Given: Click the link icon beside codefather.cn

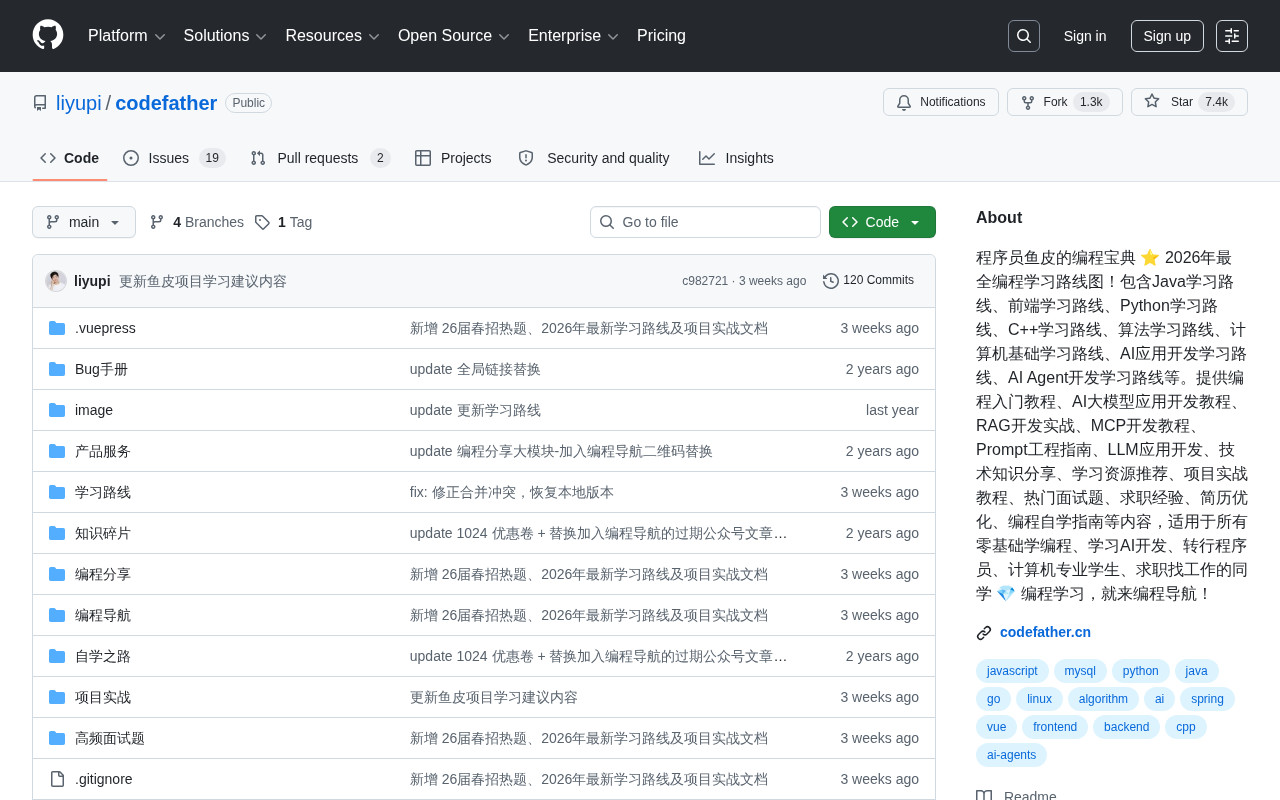Looking at the screenshot, I should click(984, 633).
